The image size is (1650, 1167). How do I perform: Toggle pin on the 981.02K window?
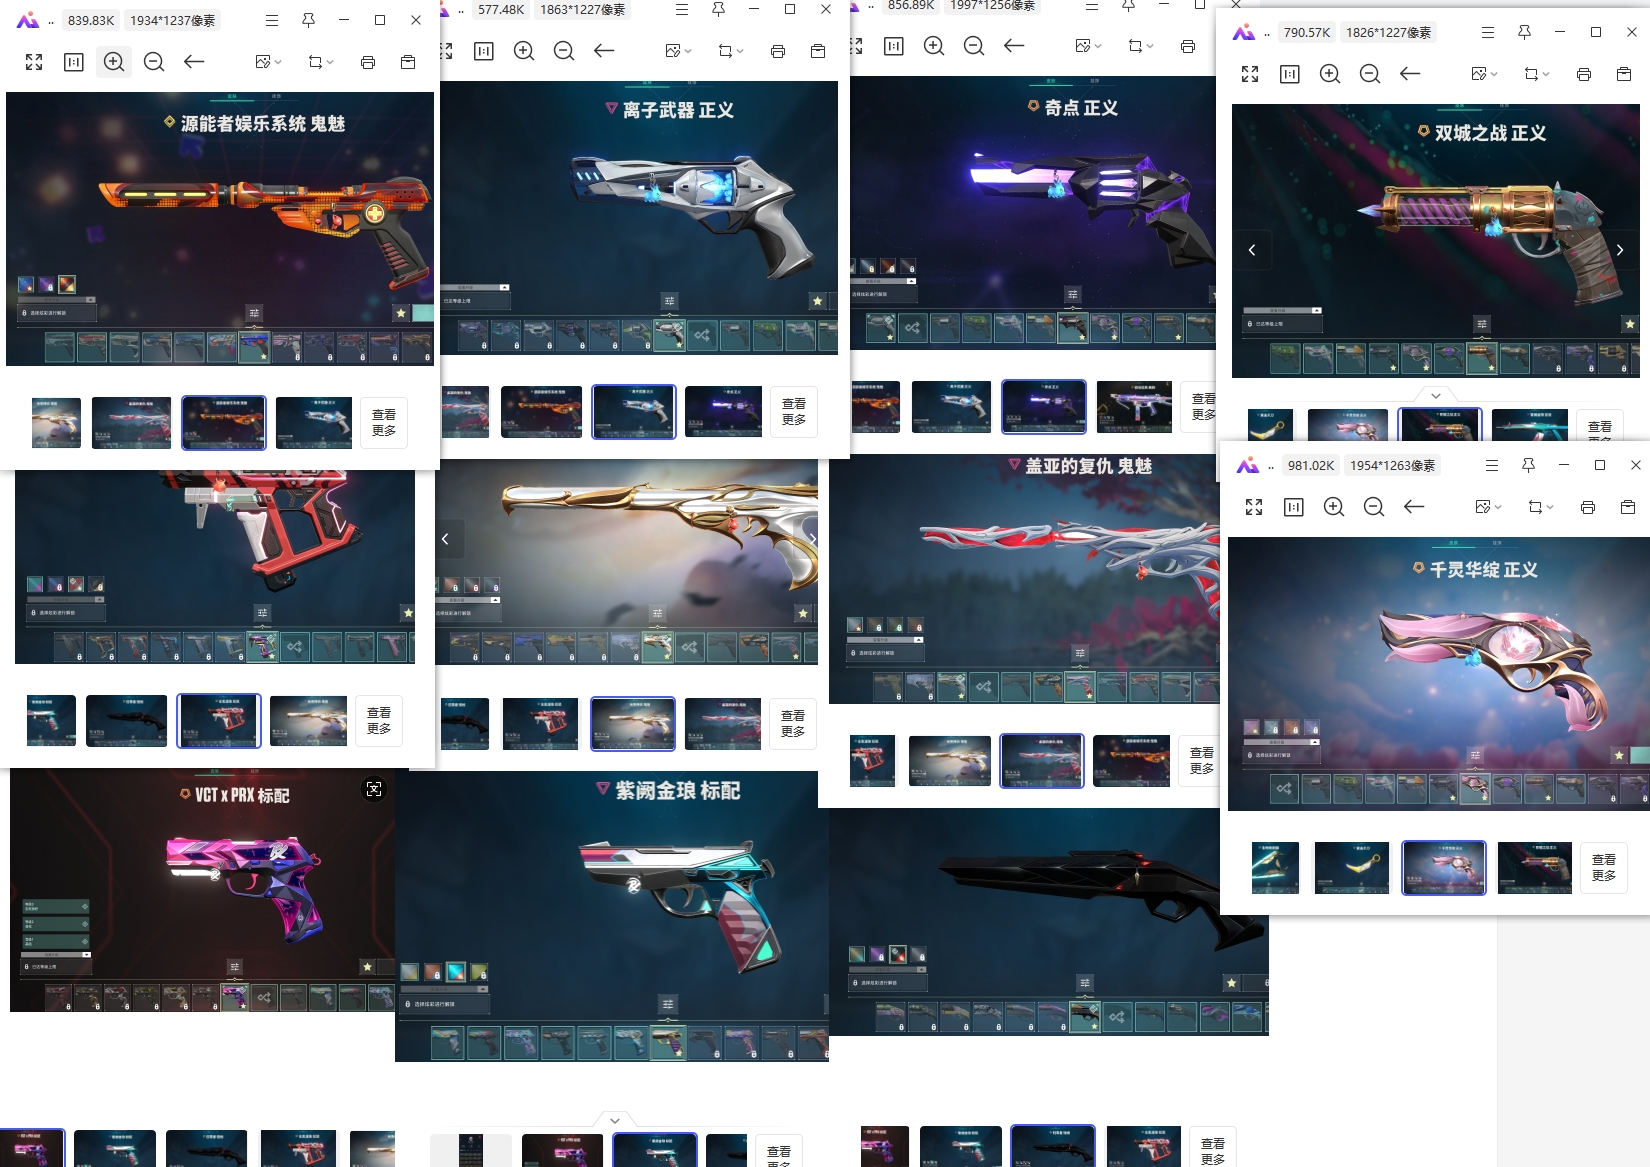[x=1528, y=465]
